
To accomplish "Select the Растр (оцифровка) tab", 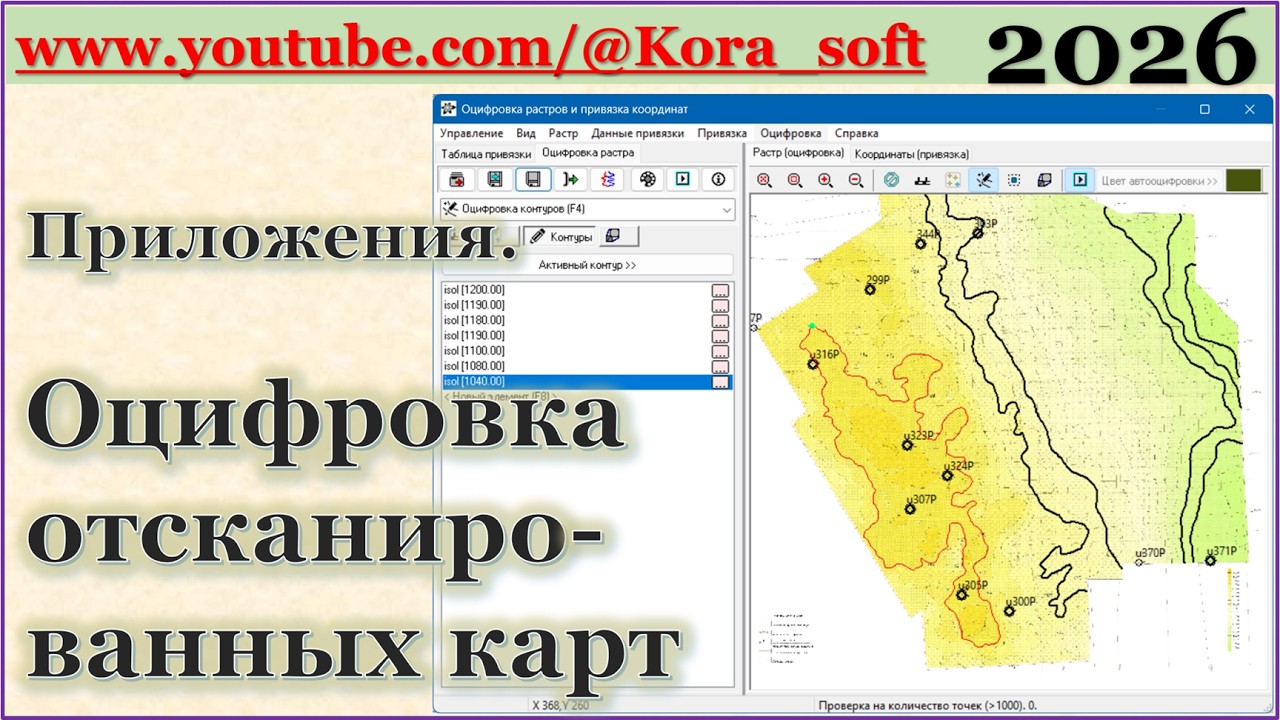I will (x=798, y=153).
